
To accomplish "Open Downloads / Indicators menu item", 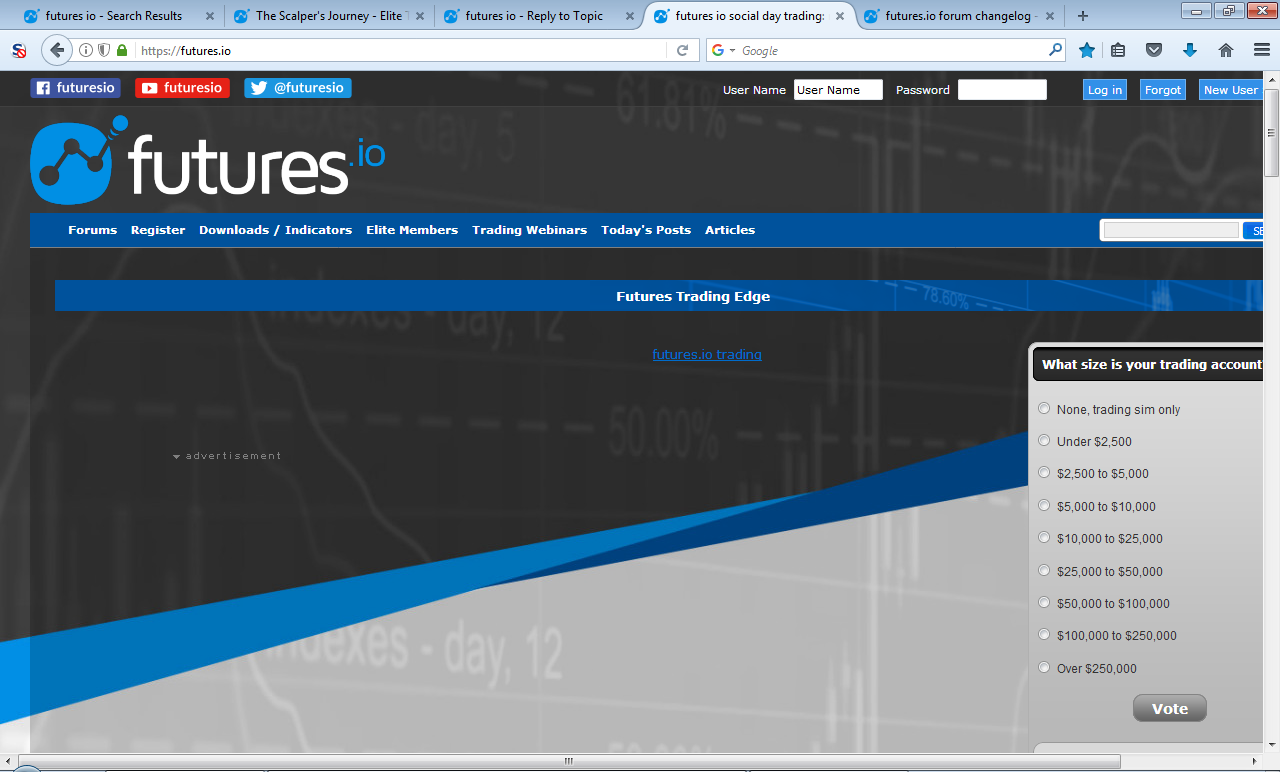I will coord(276,230).
